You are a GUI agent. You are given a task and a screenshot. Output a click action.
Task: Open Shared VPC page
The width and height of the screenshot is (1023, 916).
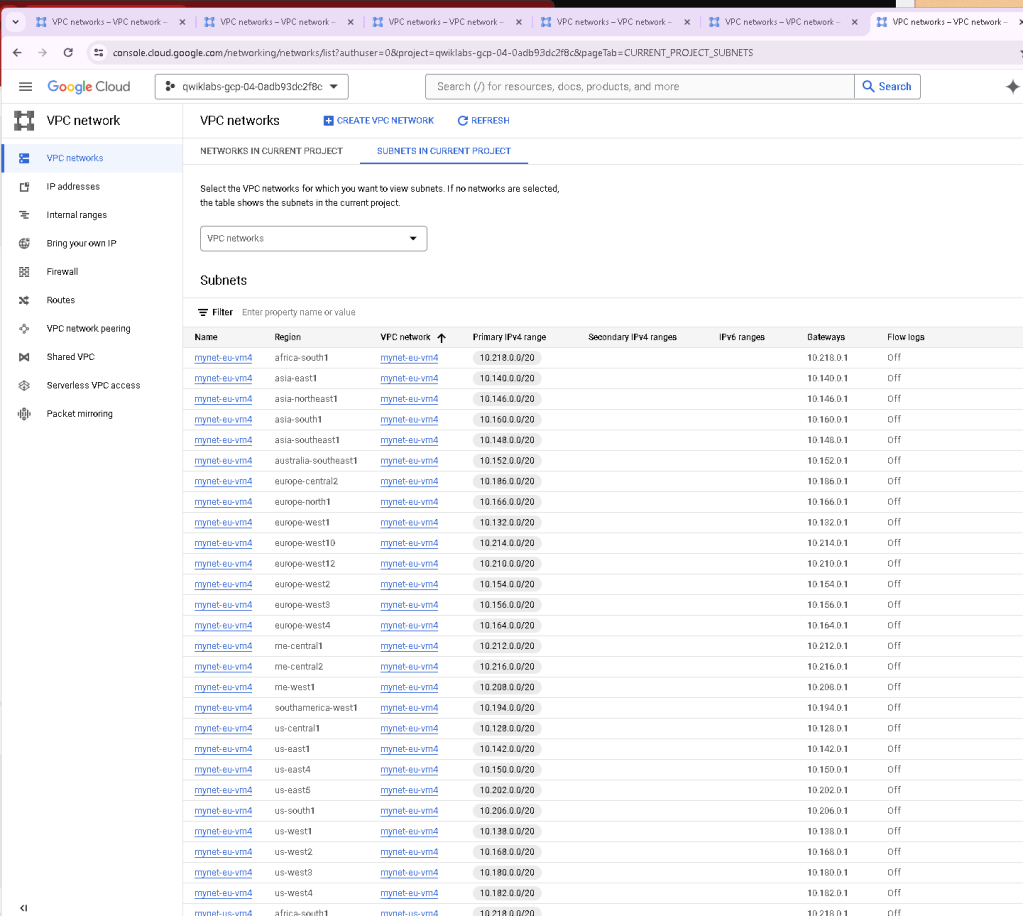click(x=70, y=357)
